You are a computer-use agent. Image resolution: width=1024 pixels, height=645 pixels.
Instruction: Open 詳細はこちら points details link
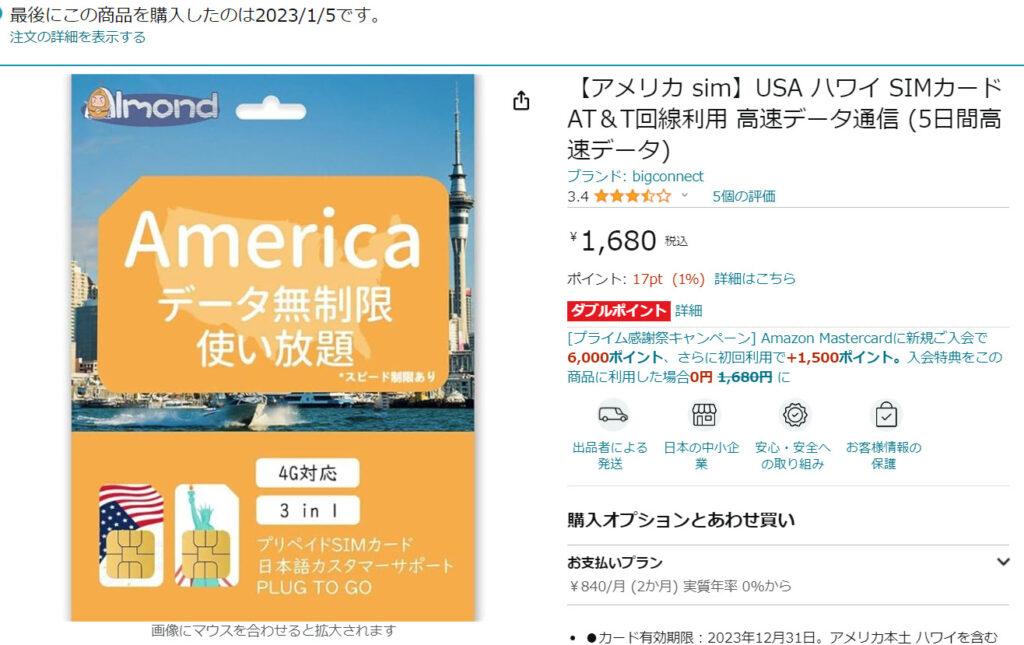click(x=755, y=279)
